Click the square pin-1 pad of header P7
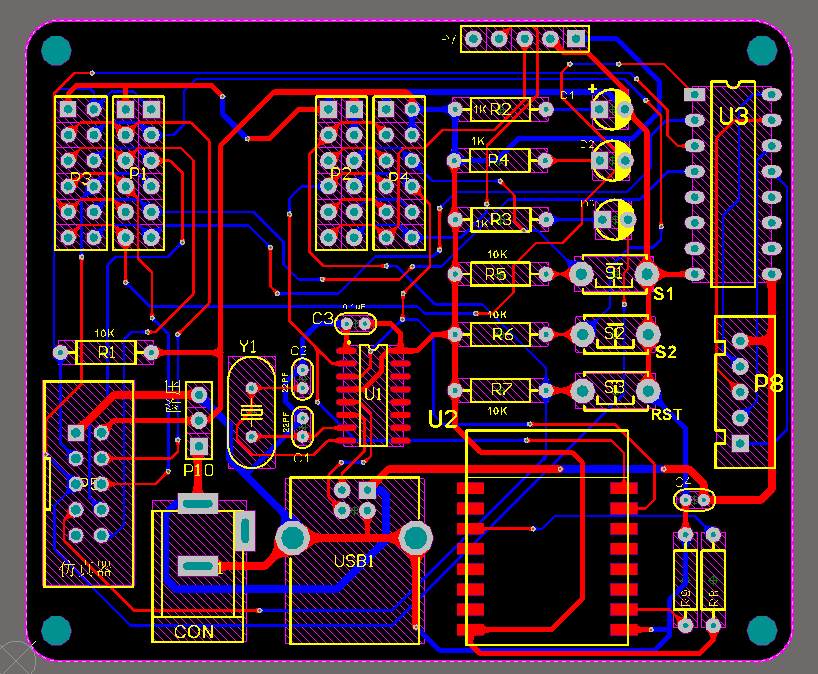The height and width of the screenshot is (674, 818). [576, 39]
